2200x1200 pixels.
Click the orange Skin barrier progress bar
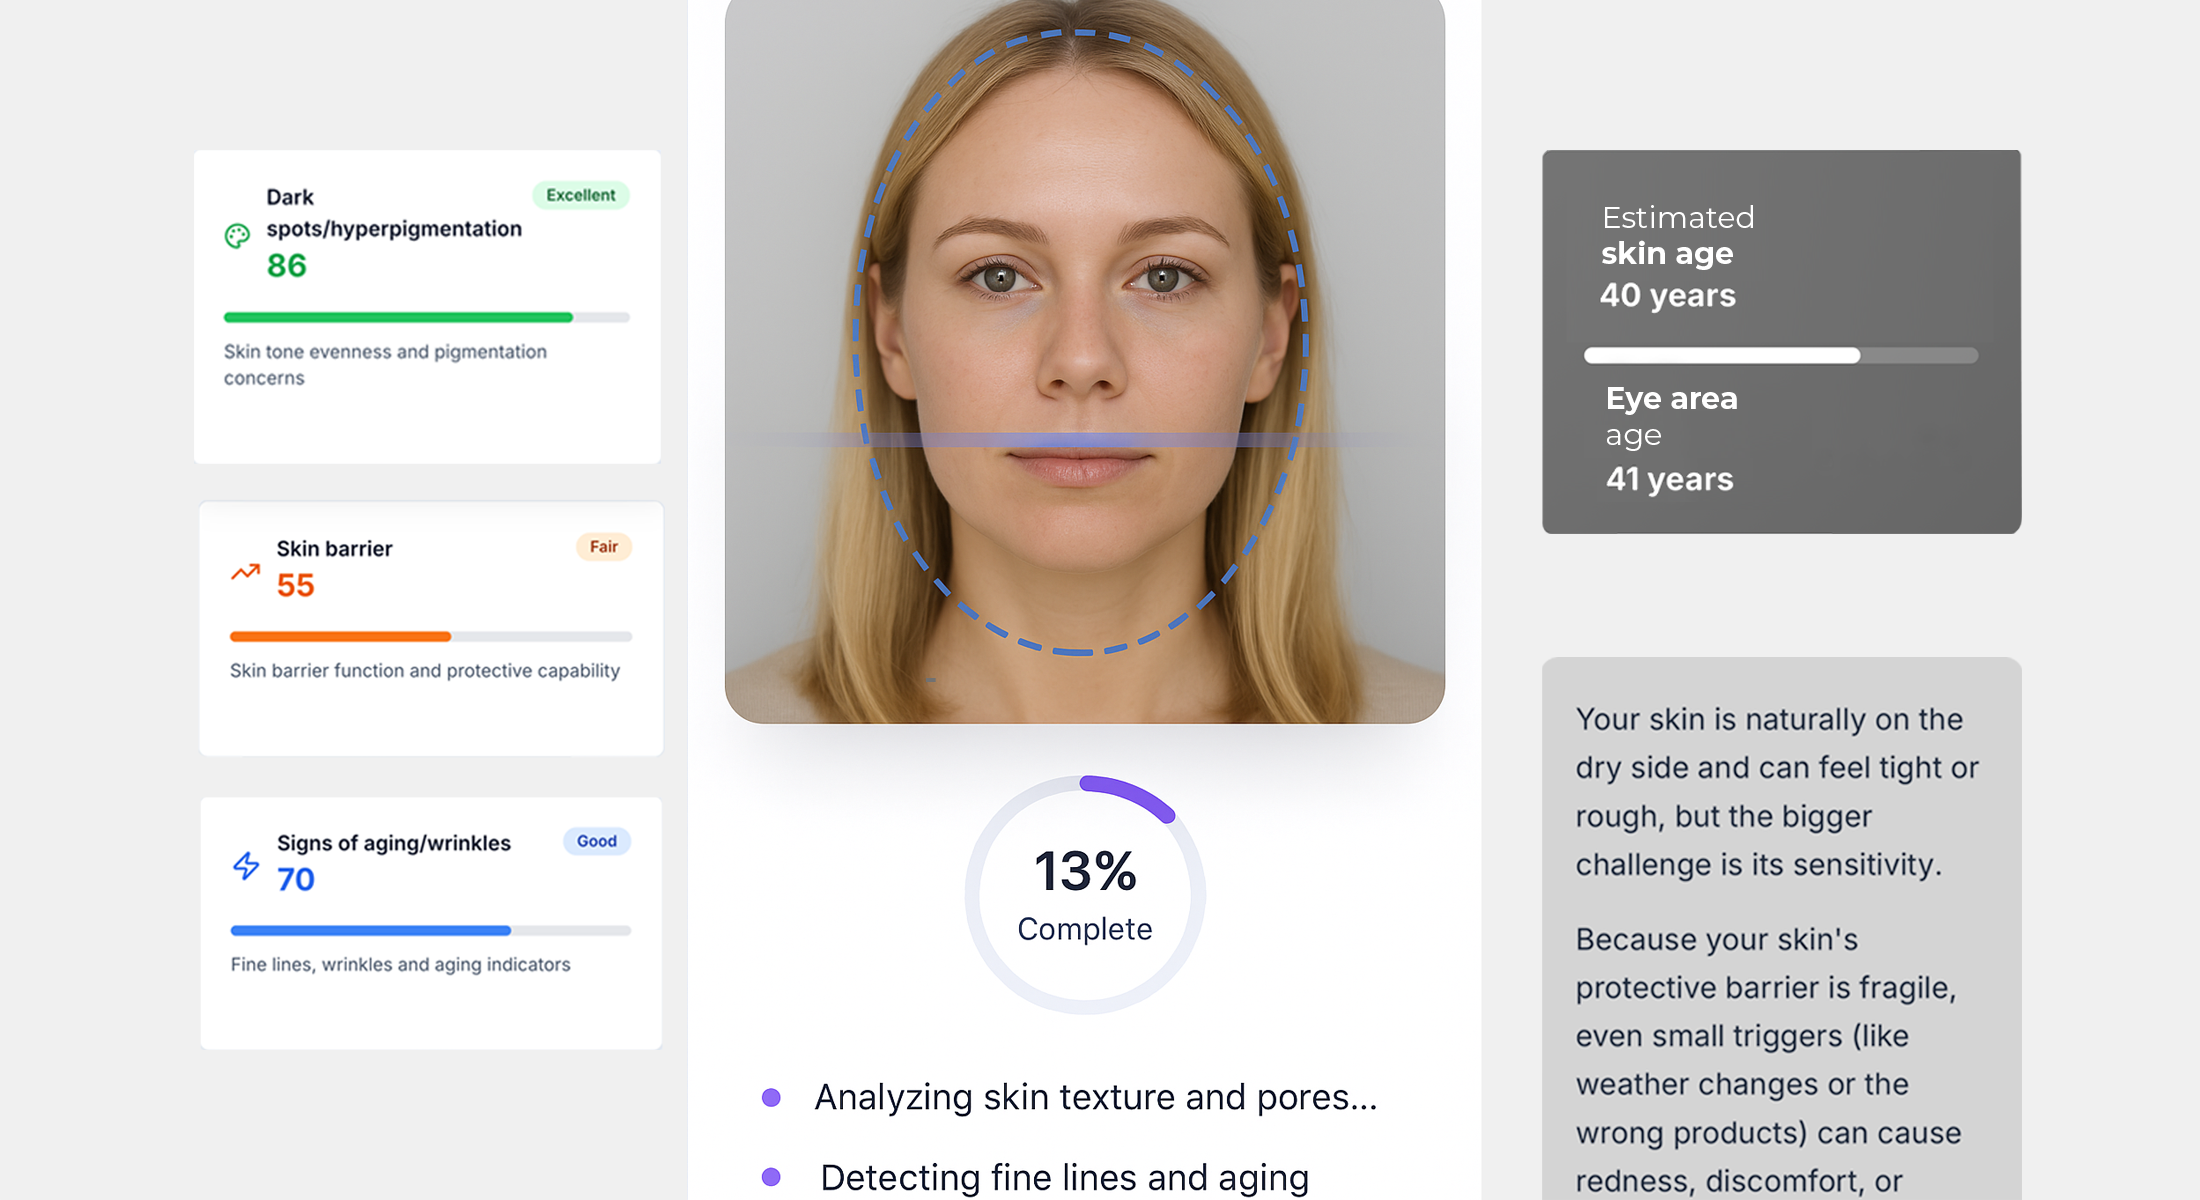(342, 636)
